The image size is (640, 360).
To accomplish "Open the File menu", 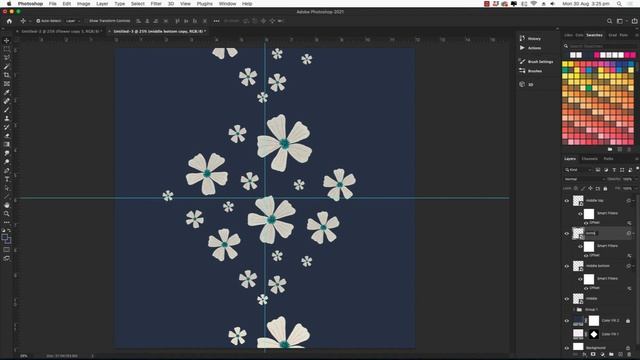I will click(x=53, y=4).
